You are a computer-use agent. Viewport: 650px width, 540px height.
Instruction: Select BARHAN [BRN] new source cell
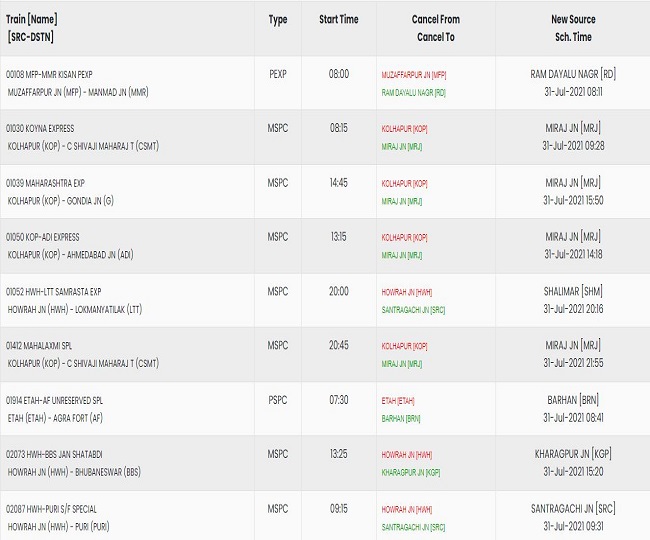point(573,400)
